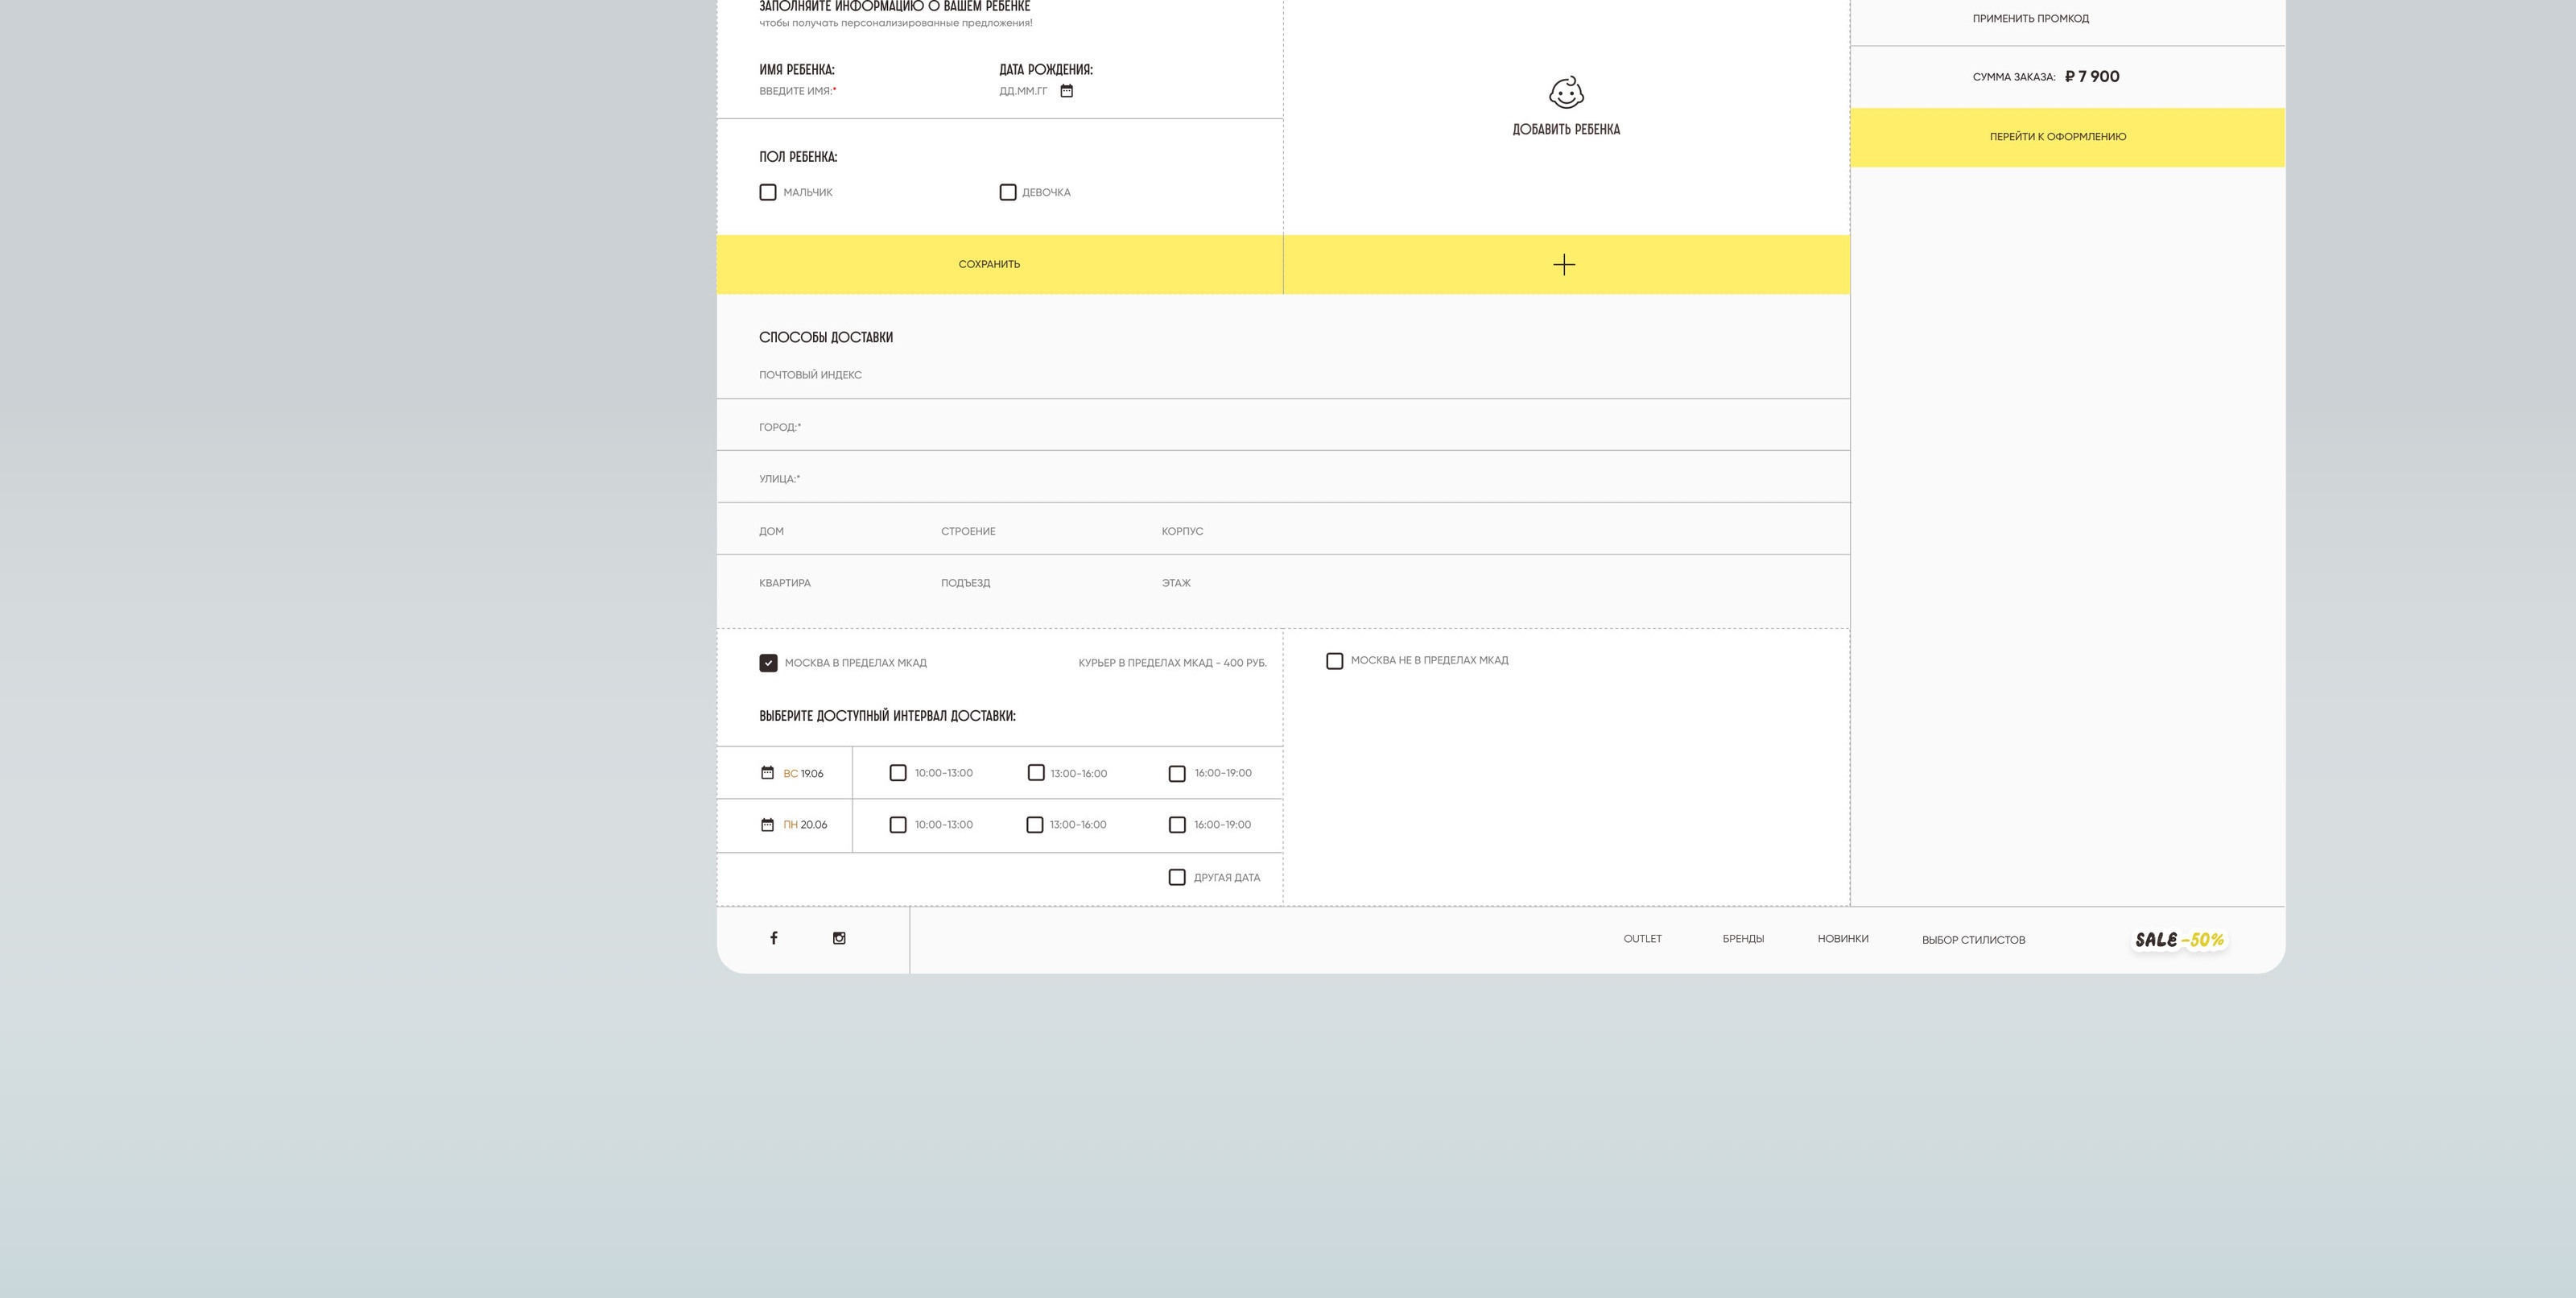Click the Facebook icon in footer

click(x=773, y=938)
